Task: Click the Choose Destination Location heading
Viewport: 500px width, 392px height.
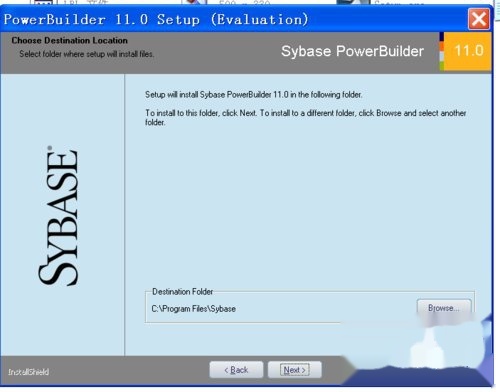Action: 69,40
